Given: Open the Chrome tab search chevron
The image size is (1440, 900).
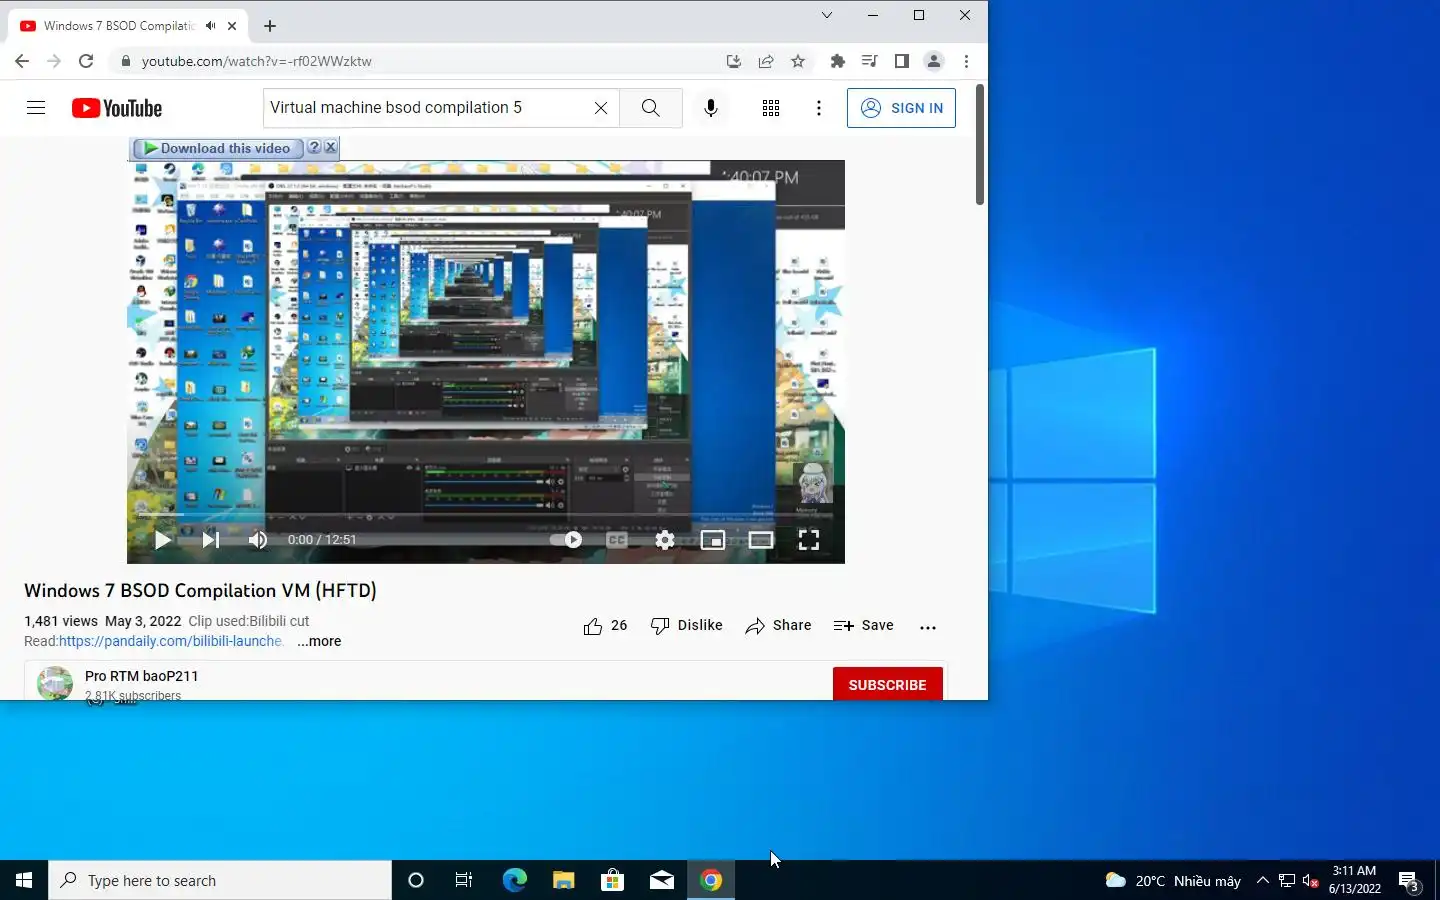Looking at the screenshot, I should 826,15.
